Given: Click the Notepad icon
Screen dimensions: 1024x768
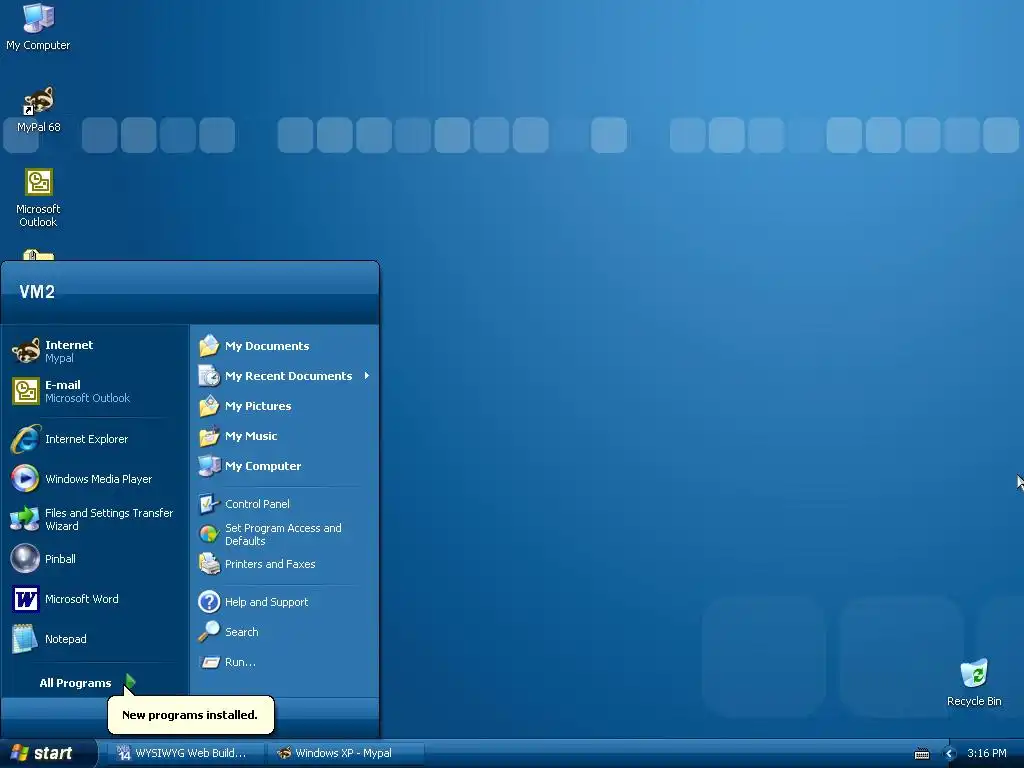Looking at the screenshot, I should (25, 639).
